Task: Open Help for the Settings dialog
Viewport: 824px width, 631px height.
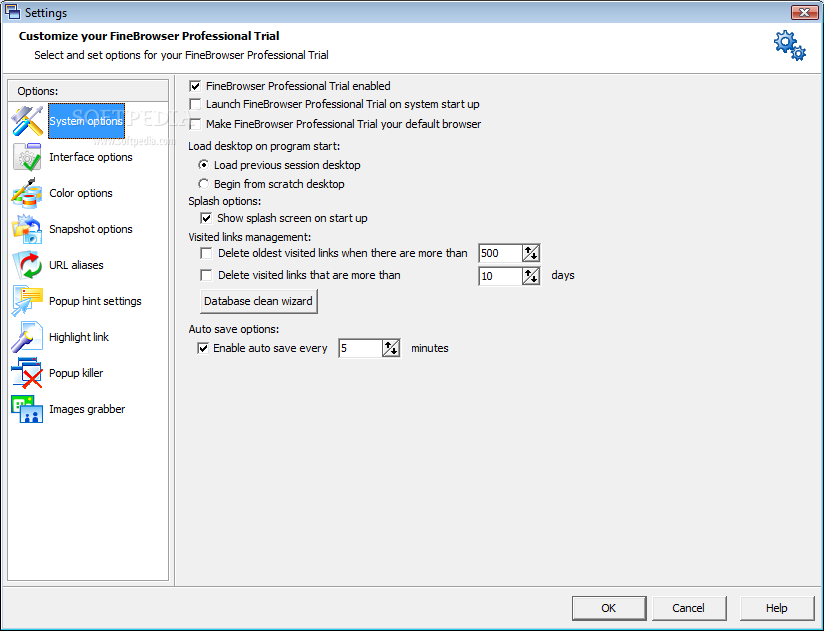Action: (x=777, y=608)
